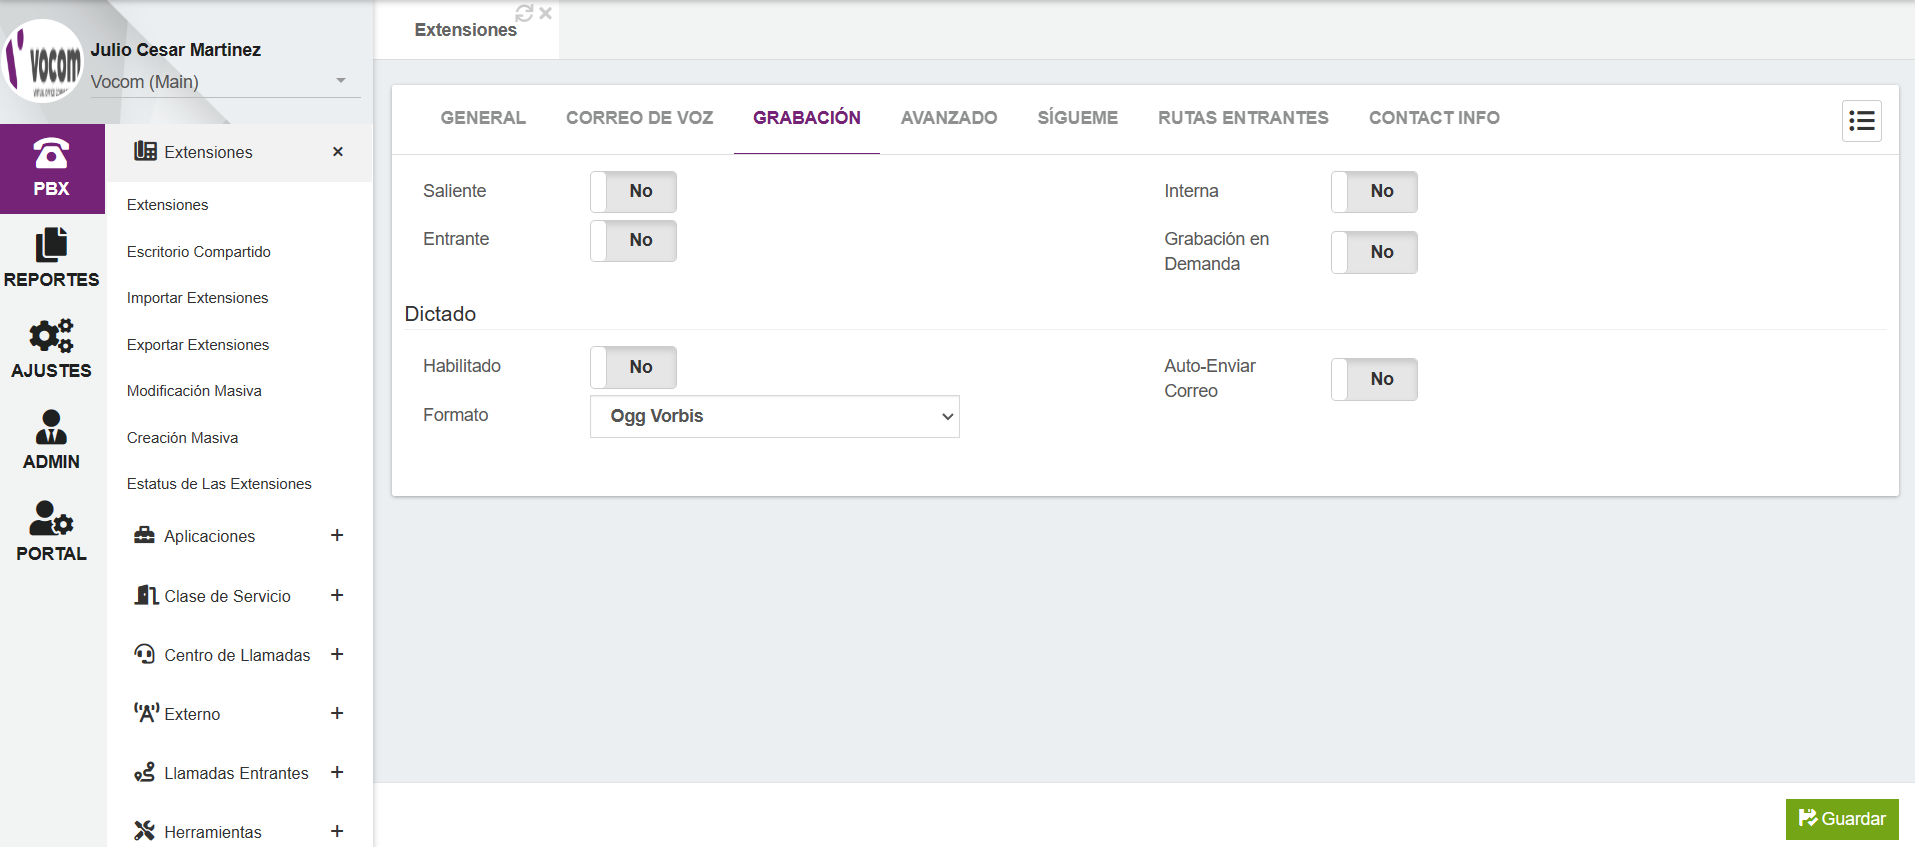Viewport: 1915px width, 847px height.
Task: Open the PBX section icon
Action: point(51,153)
